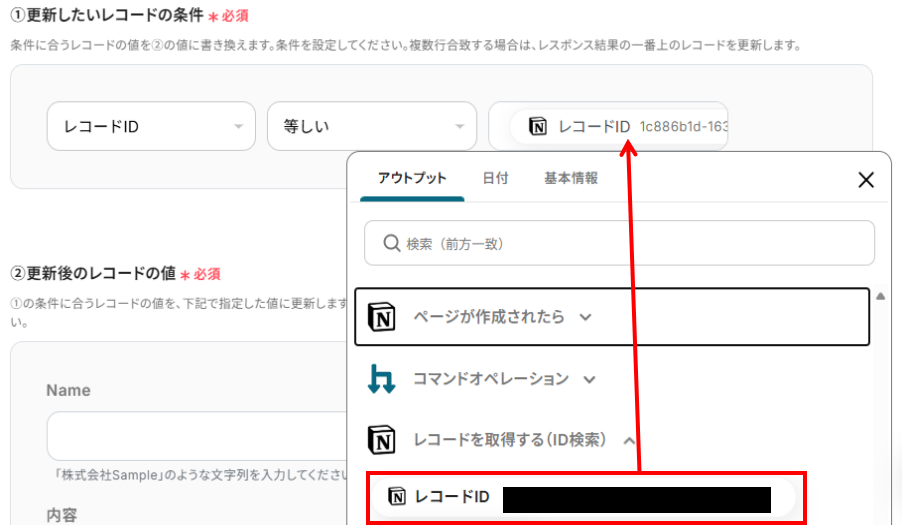903x525 pixels.
Task: Click the Notion icon in the condition value chip
Action: click(537, 126)
